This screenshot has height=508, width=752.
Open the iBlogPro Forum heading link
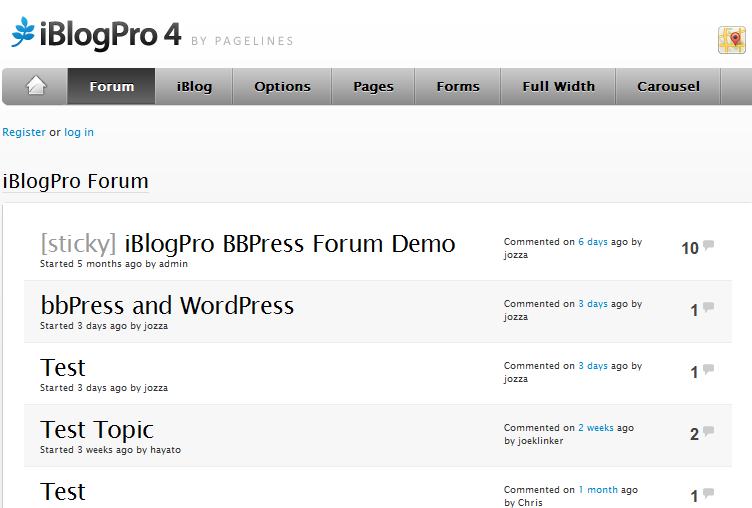pos(75,181)
